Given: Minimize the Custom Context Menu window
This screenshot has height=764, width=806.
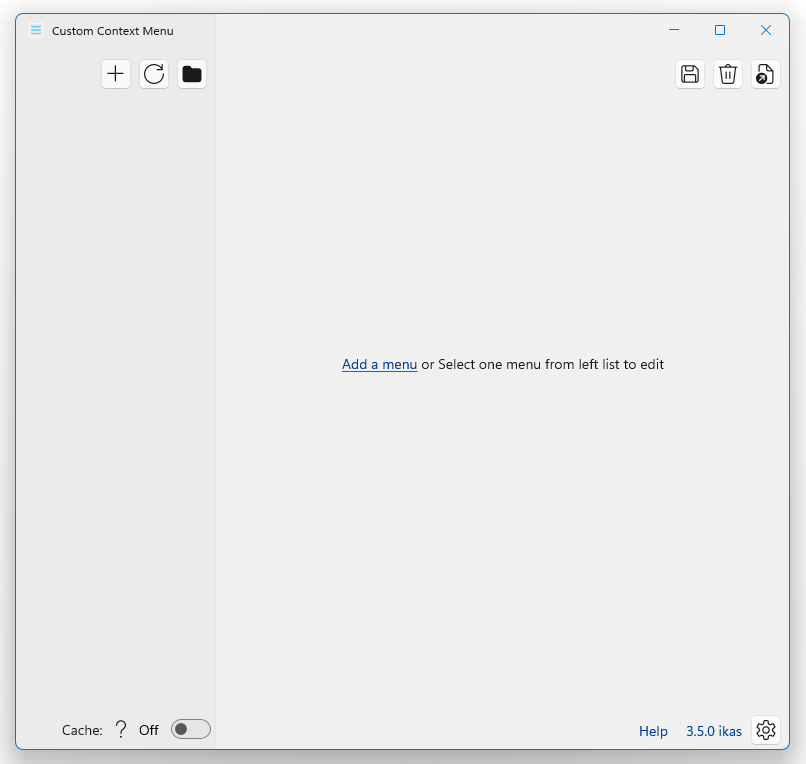Looking at the screenshot, I should click(x=674, y=30).
